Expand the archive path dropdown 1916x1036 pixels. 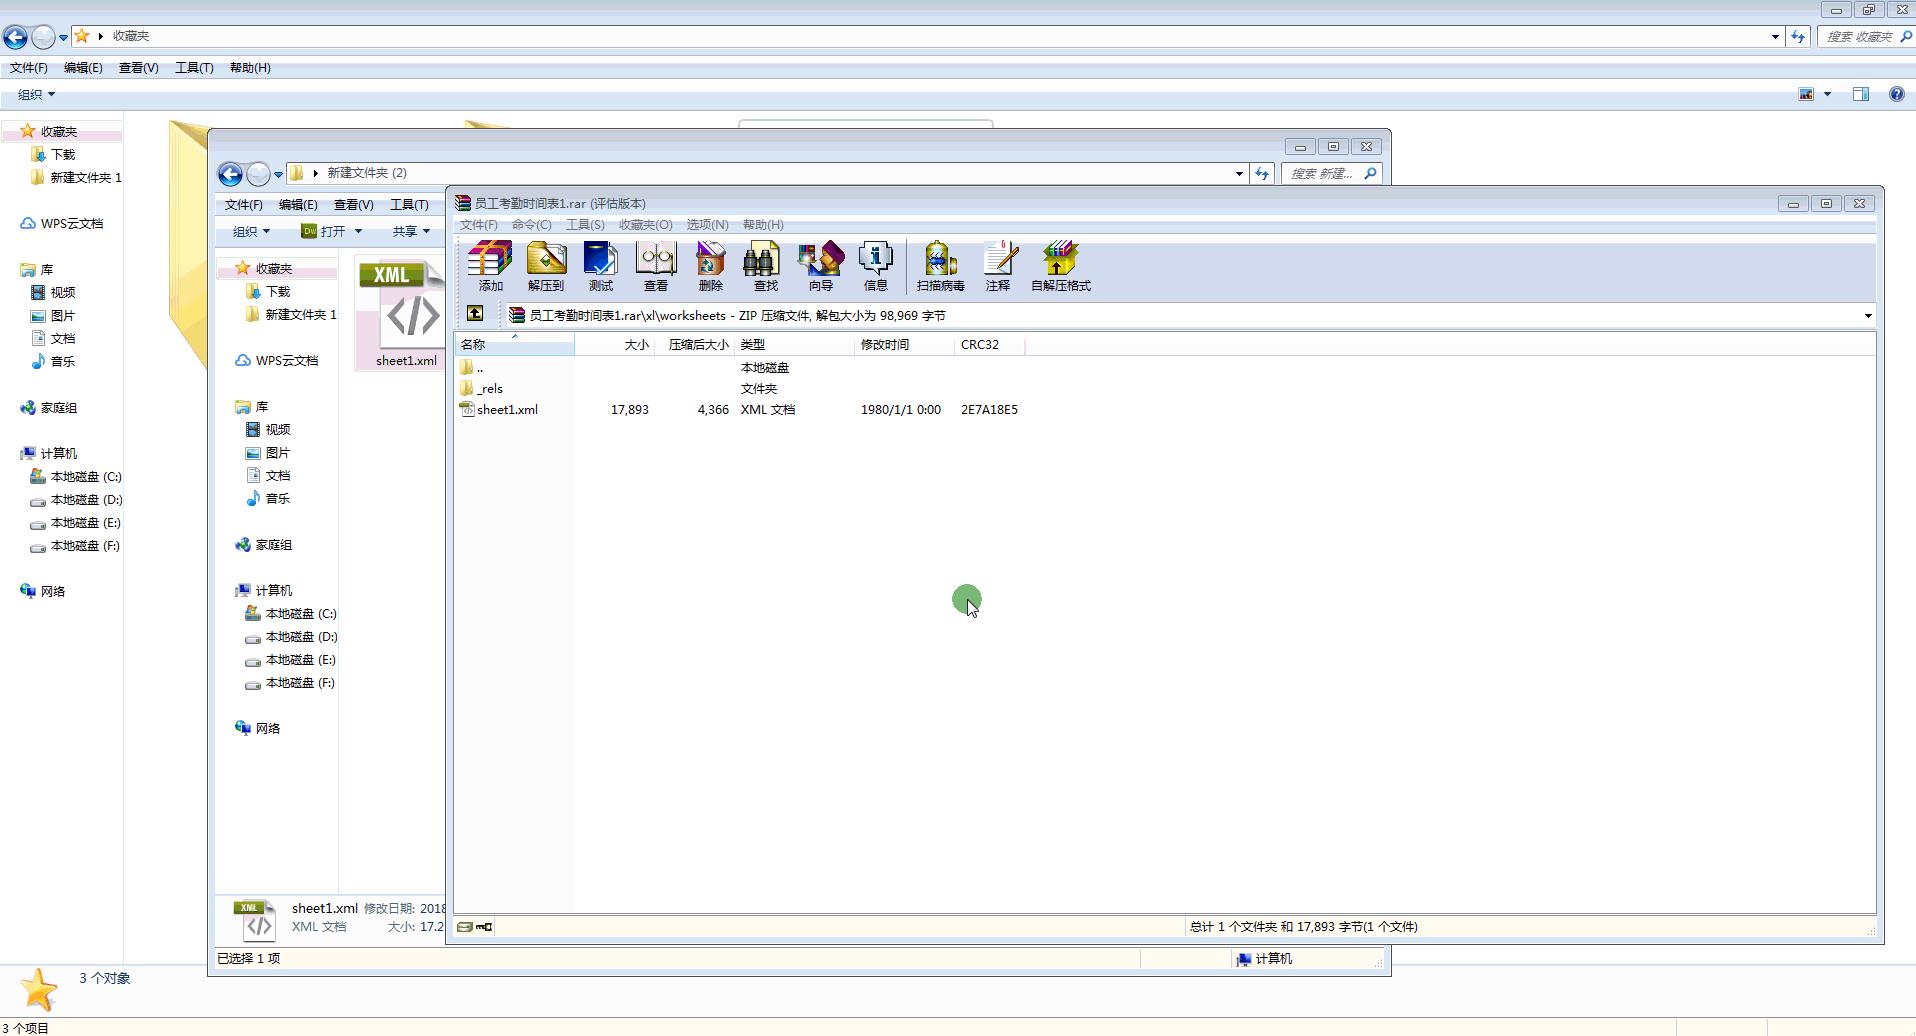coord(1867,316)
